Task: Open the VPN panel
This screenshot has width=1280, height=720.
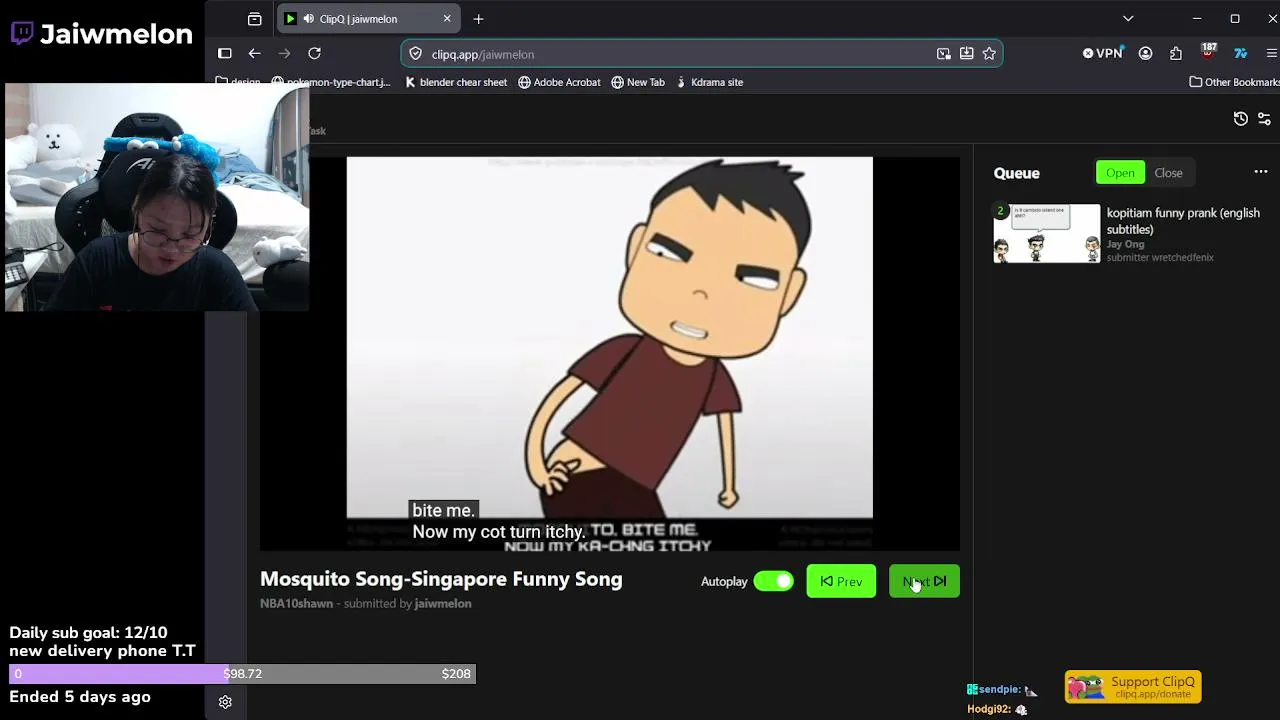Action: 1103,54
